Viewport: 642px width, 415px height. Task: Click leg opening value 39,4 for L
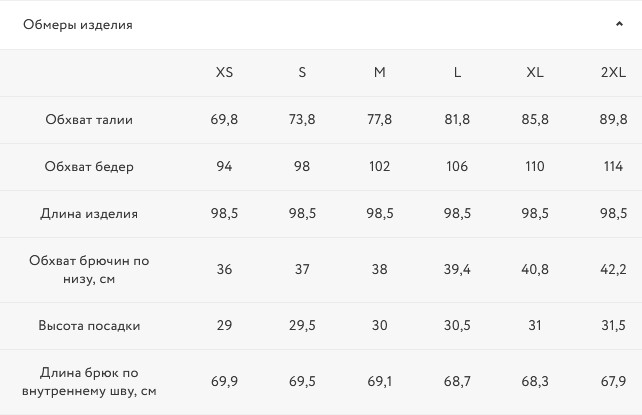[x=457, y=270]
